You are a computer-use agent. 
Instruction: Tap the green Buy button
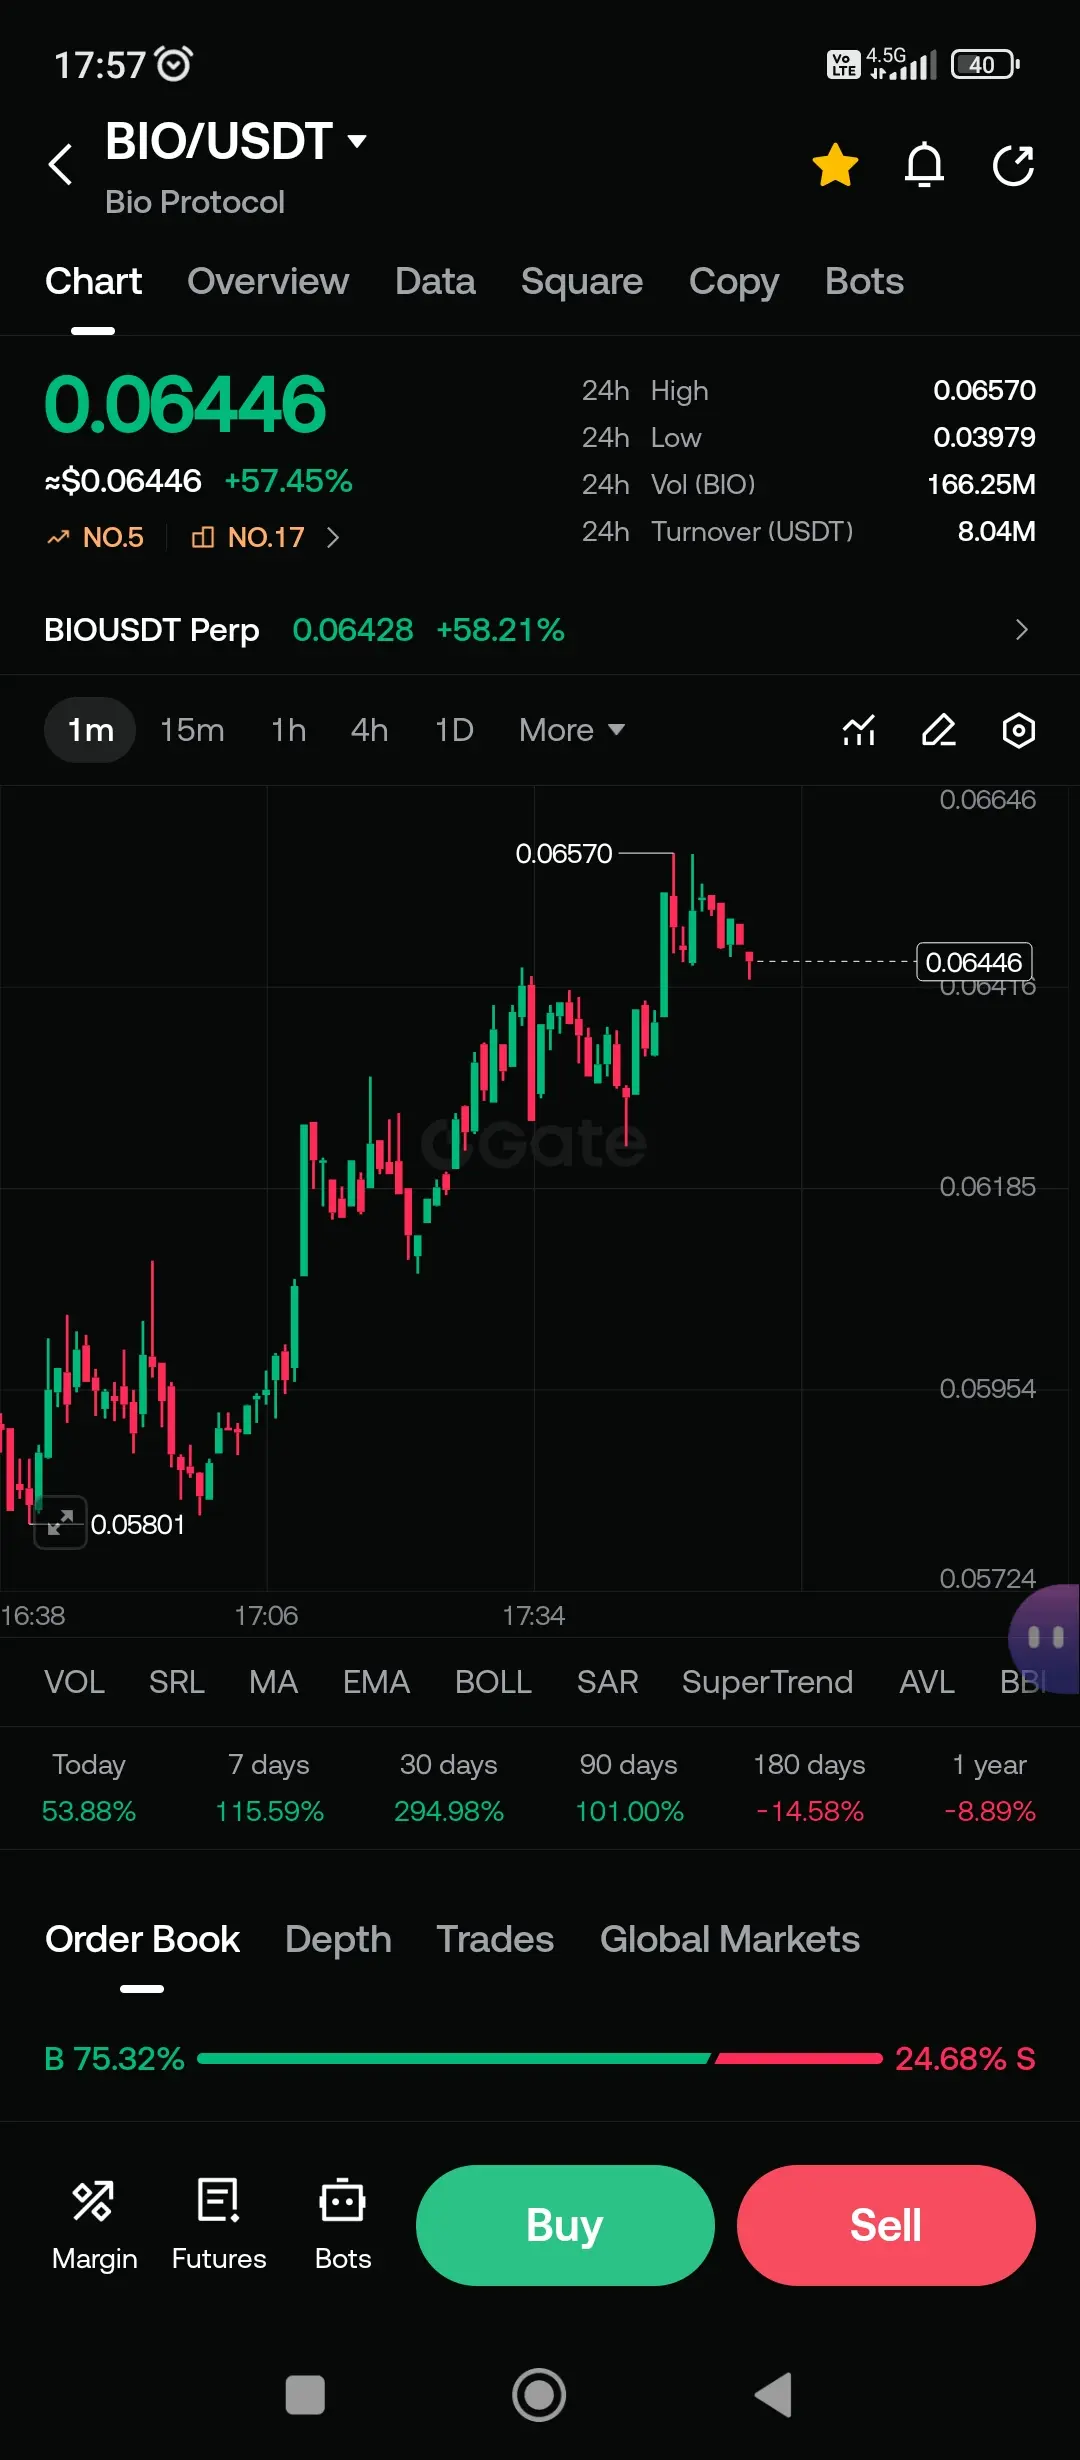coord(565,2225)
